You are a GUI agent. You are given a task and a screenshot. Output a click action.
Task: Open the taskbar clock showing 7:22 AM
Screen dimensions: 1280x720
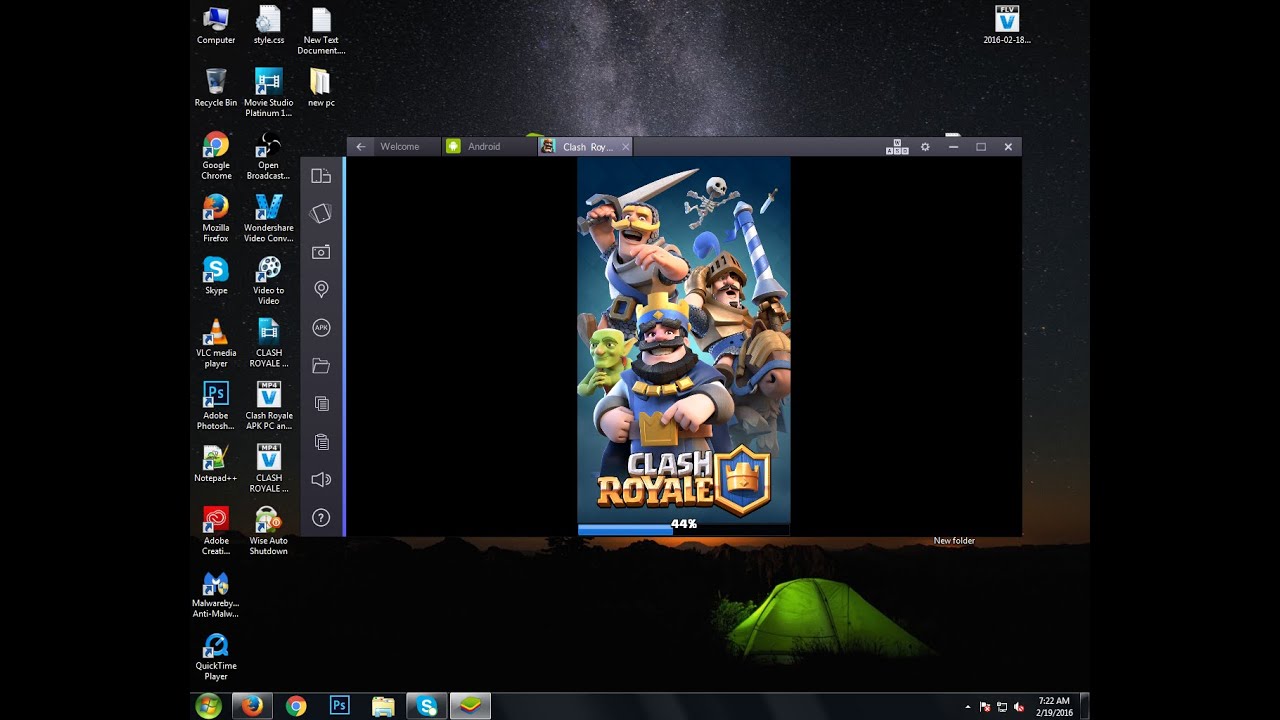tap(1054, 706)
